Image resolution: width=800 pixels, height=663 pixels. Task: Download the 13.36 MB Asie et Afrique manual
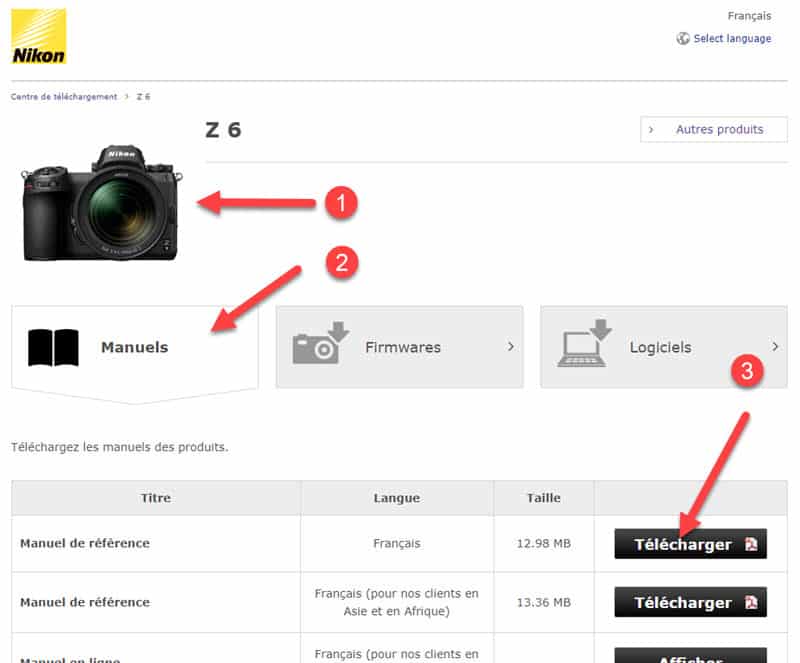(x=690, y=602)
